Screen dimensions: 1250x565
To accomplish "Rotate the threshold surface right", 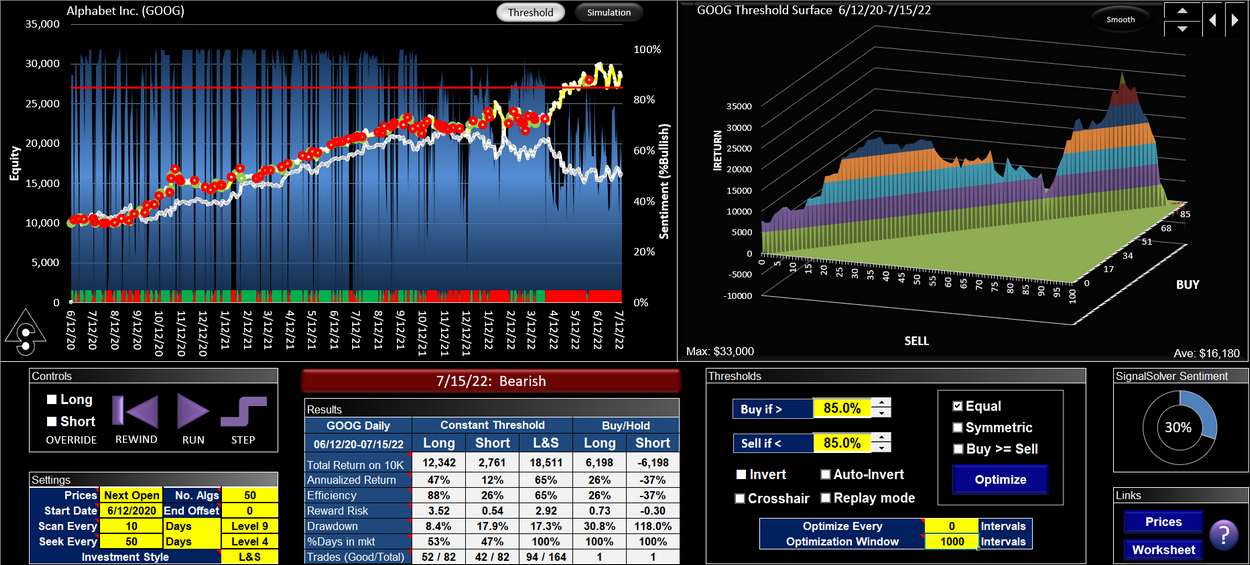I will tap(1235, 19).
